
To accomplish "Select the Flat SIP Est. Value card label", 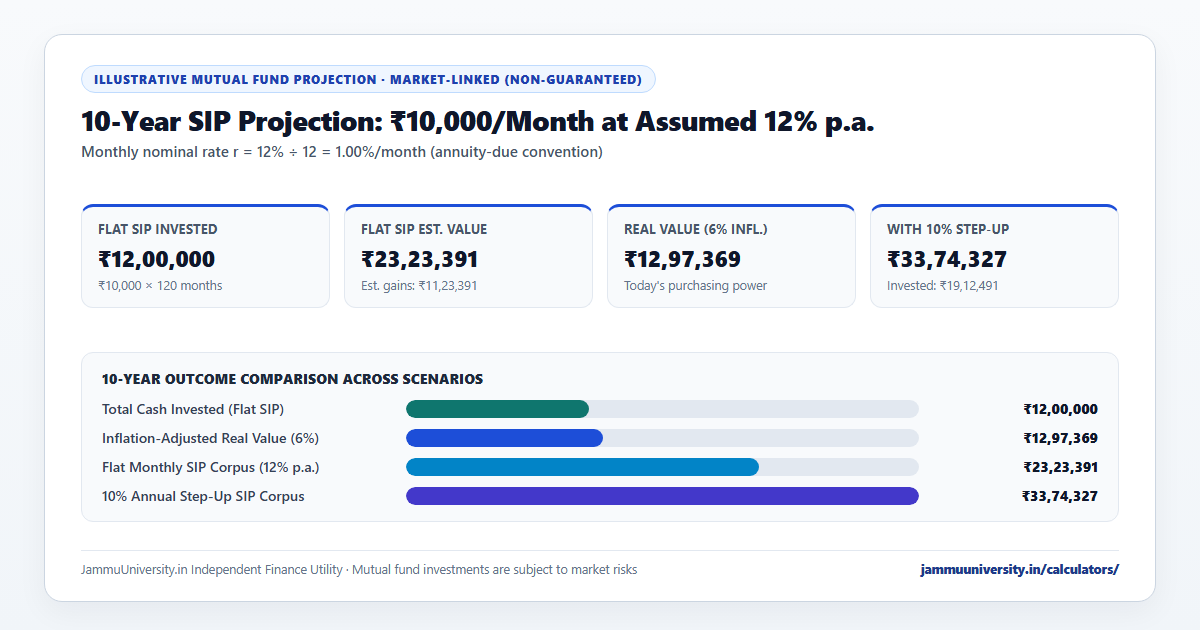I will click(x=424, y=229).
